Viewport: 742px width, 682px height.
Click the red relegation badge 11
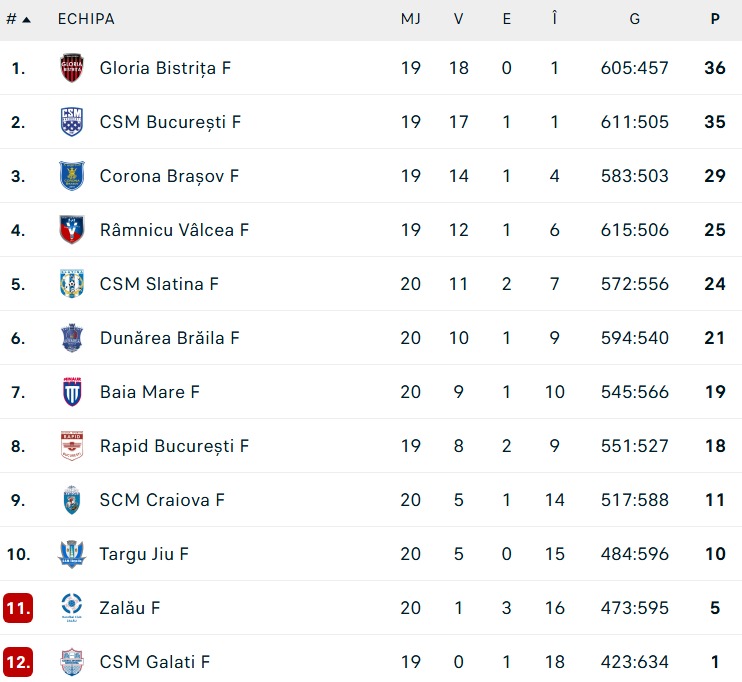[x=18, y=608]
